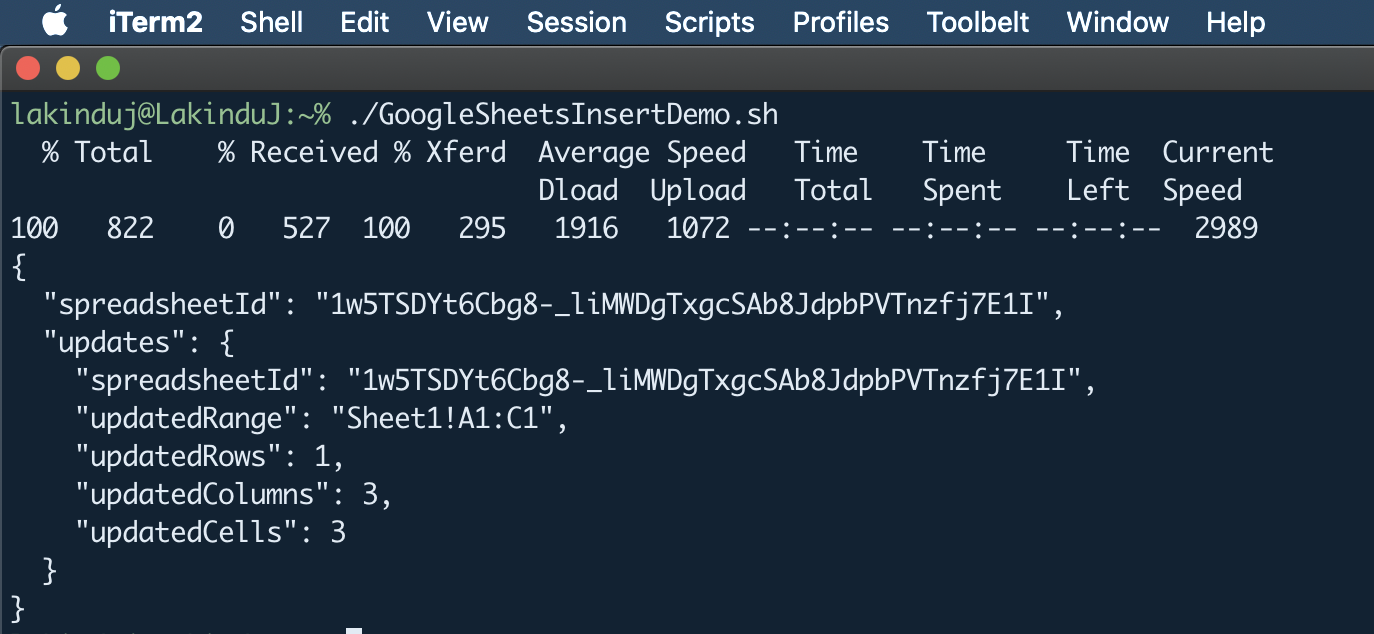Open the Toolbelt menu
This screenshot has height=634, width=1374.
coord(978,22)
